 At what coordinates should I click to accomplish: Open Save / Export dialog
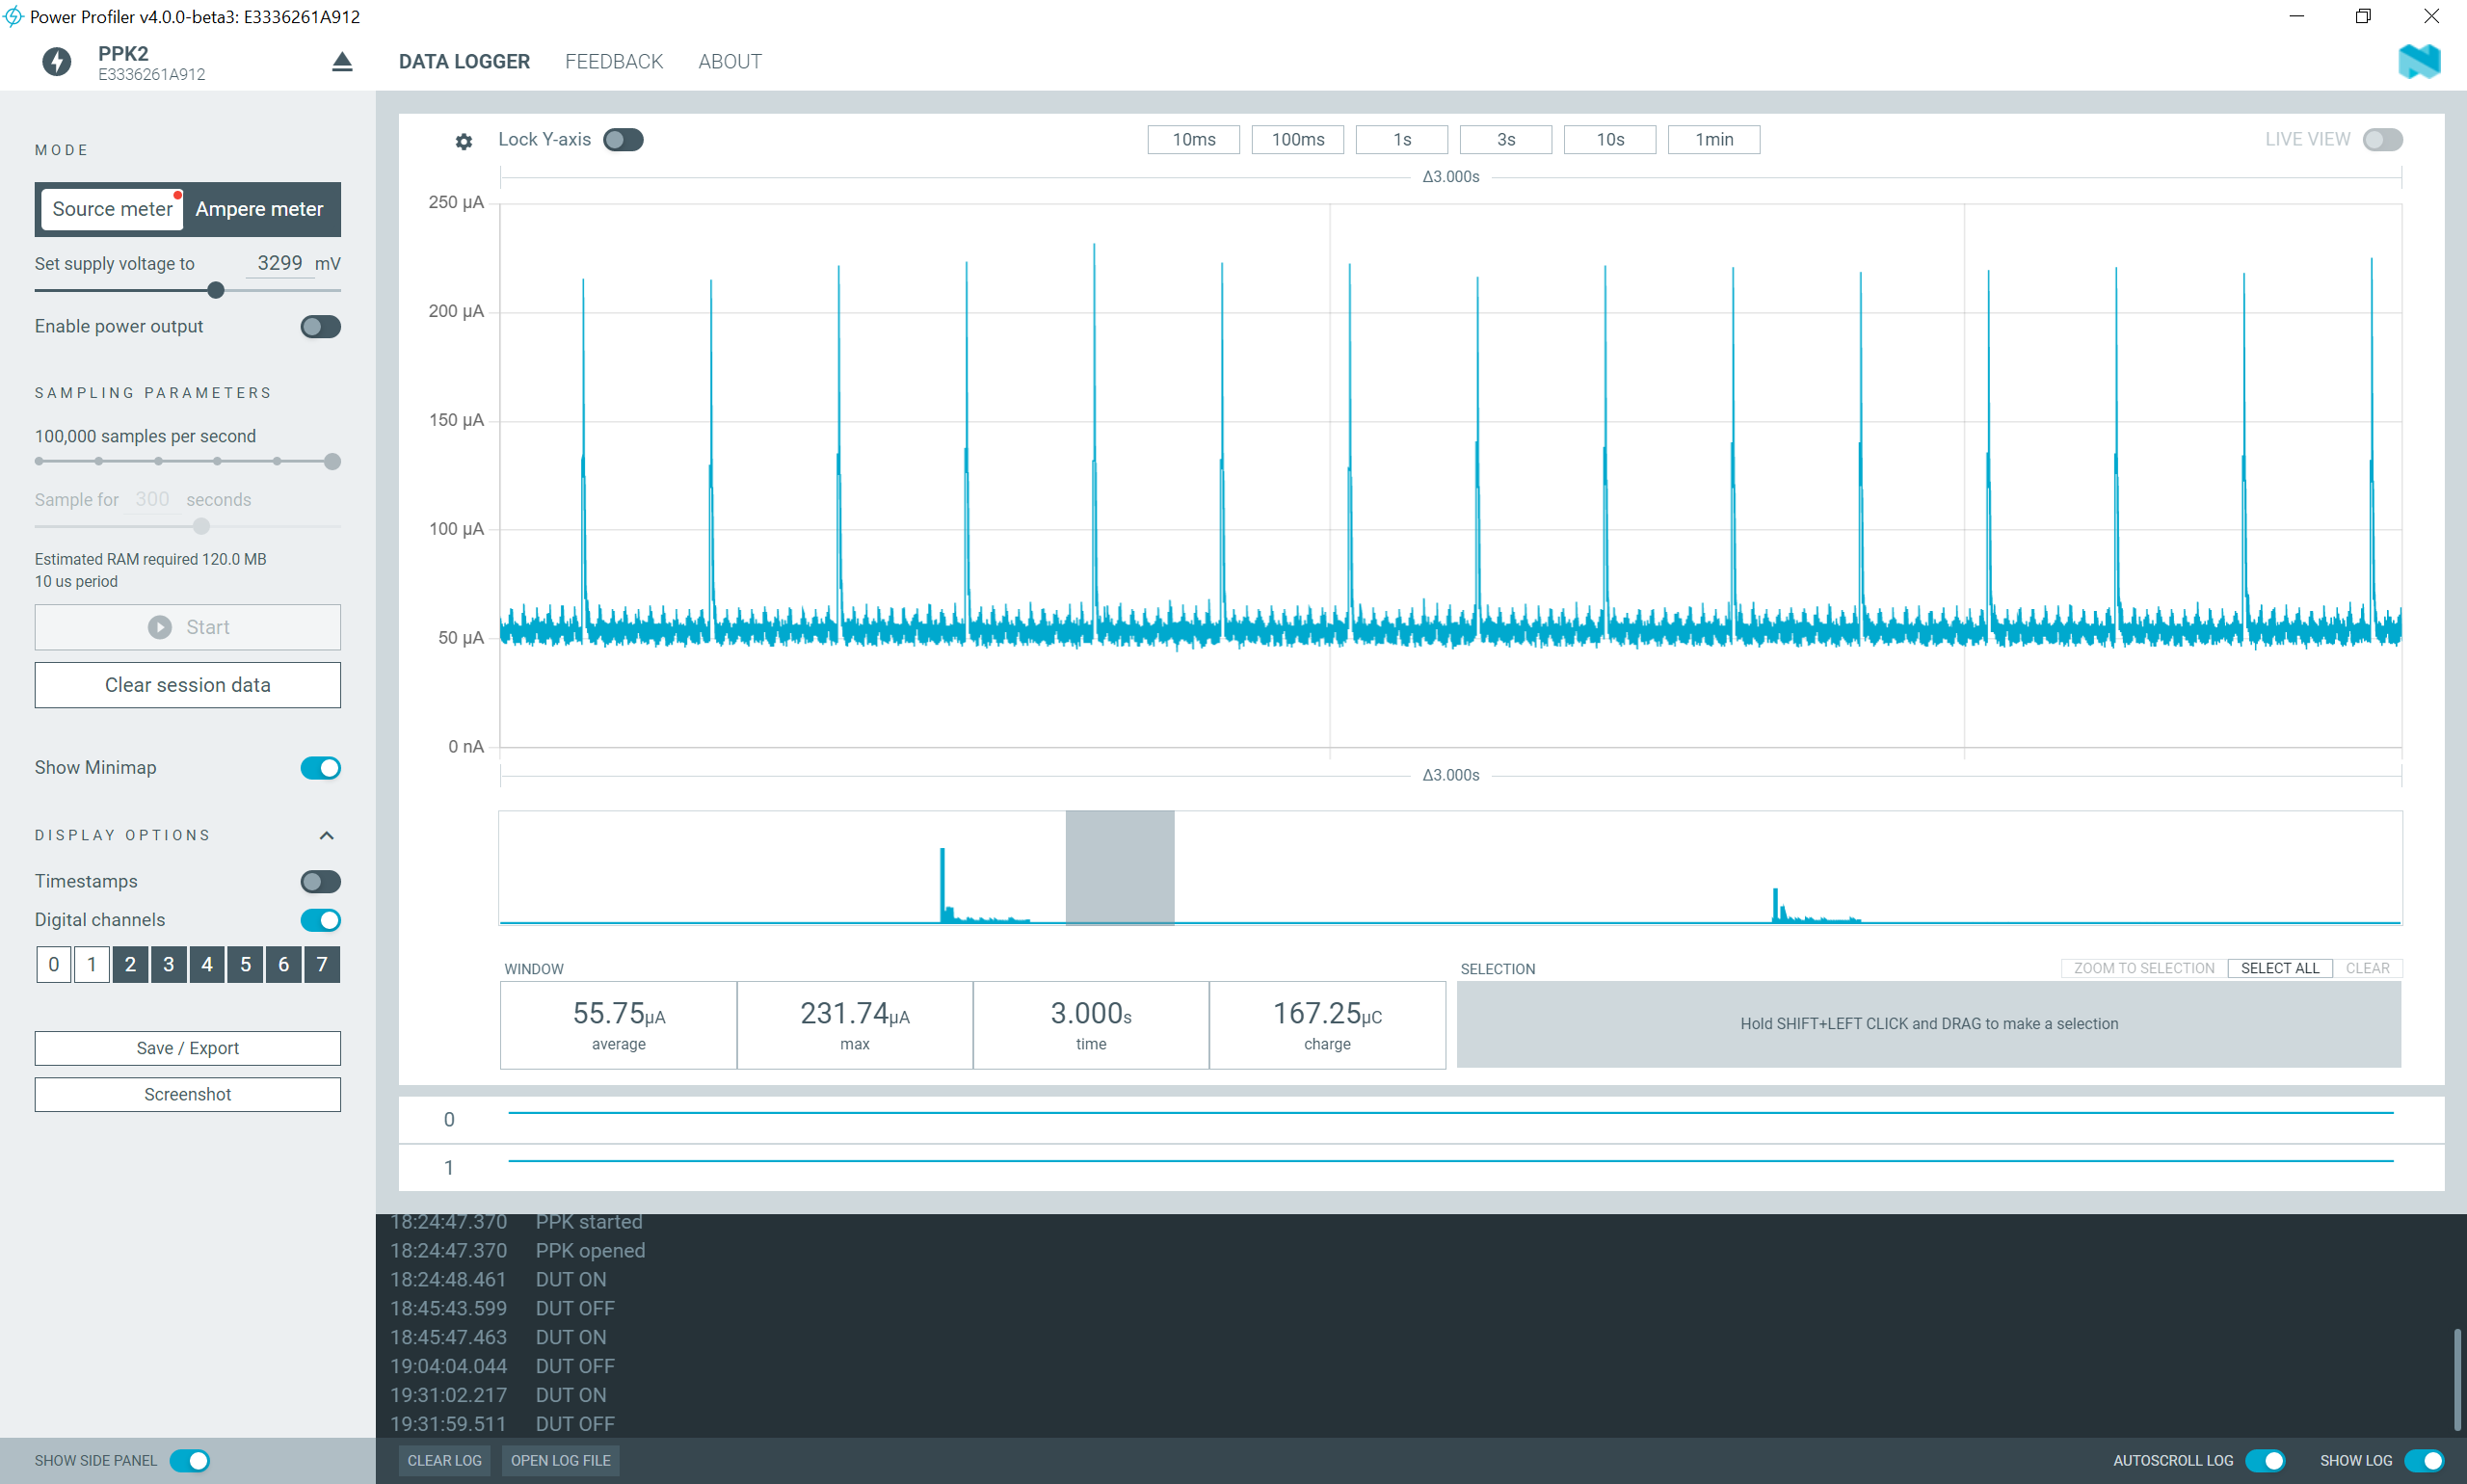point(188,1048)
